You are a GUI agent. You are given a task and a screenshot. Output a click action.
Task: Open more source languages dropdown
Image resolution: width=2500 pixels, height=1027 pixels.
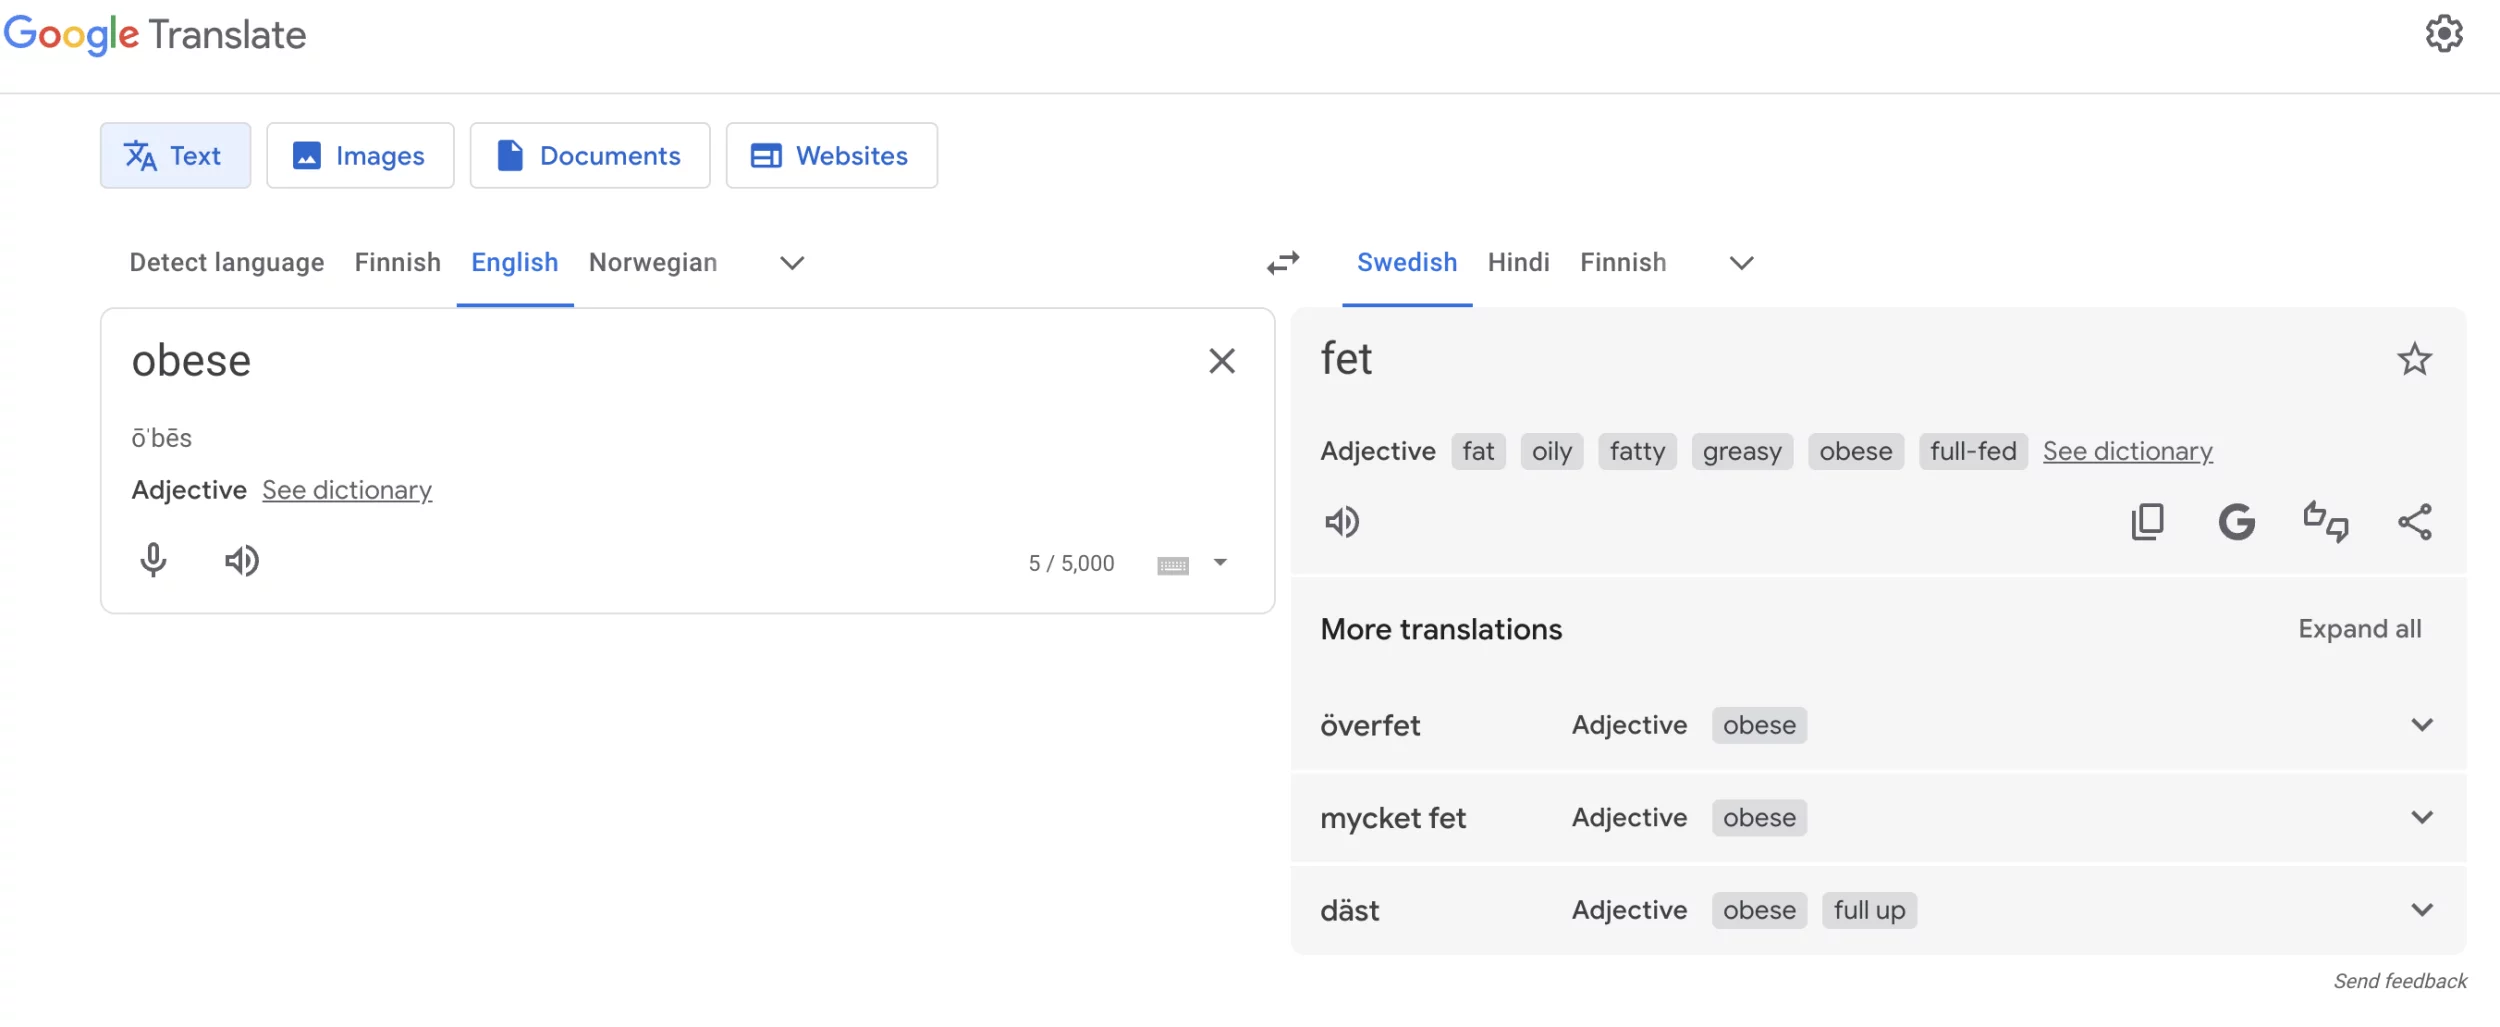[x=792, y=263]
